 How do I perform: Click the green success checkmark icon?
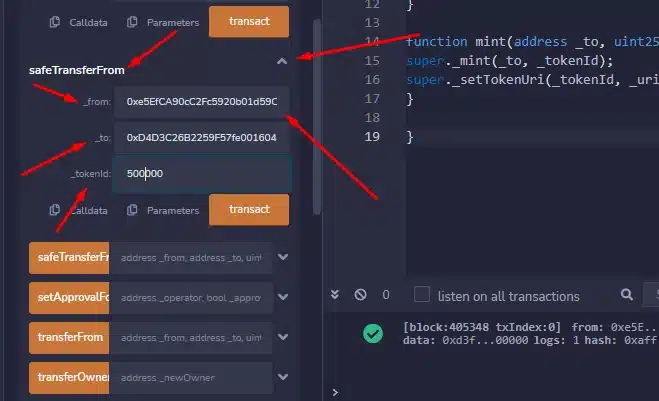point(373,334)
